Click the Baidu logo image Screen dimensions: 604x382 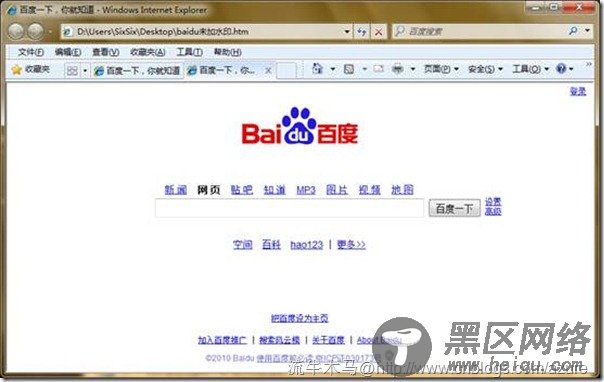(x=300, y=126)
